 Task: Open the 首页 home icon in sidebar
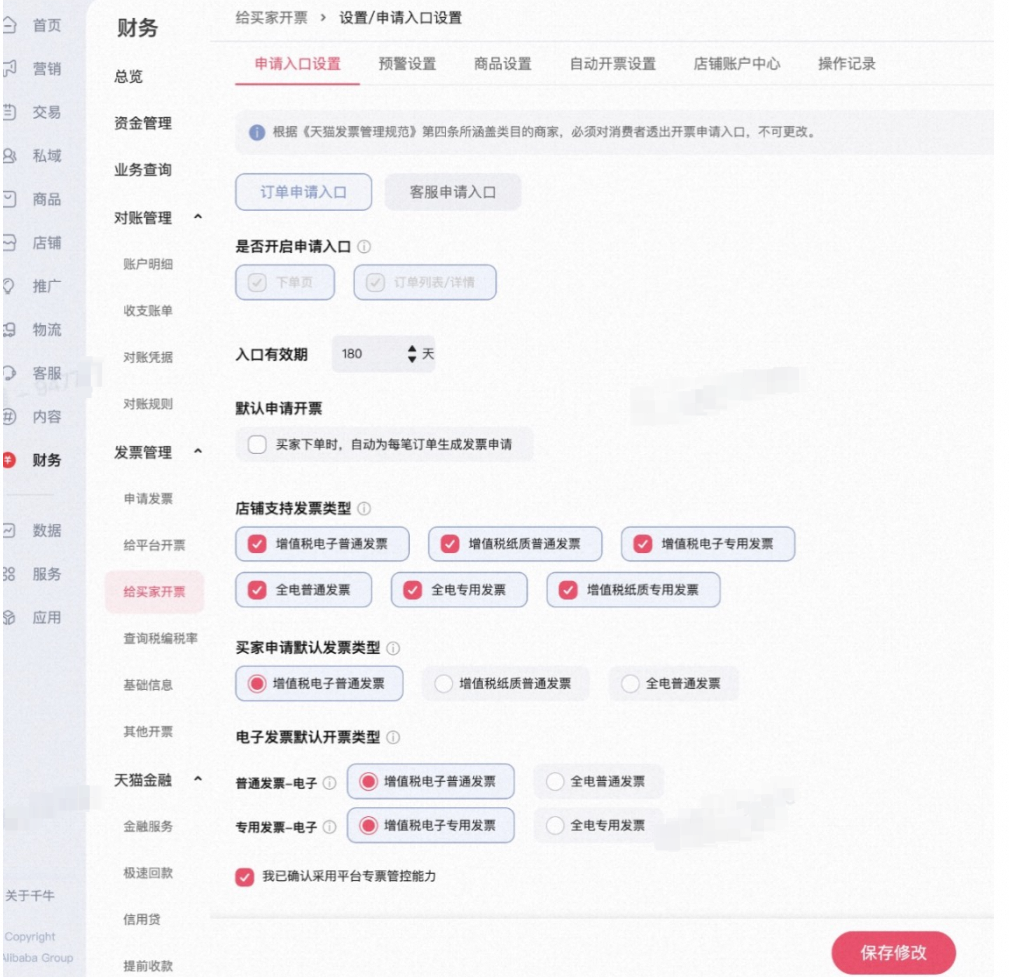[10, 25]
